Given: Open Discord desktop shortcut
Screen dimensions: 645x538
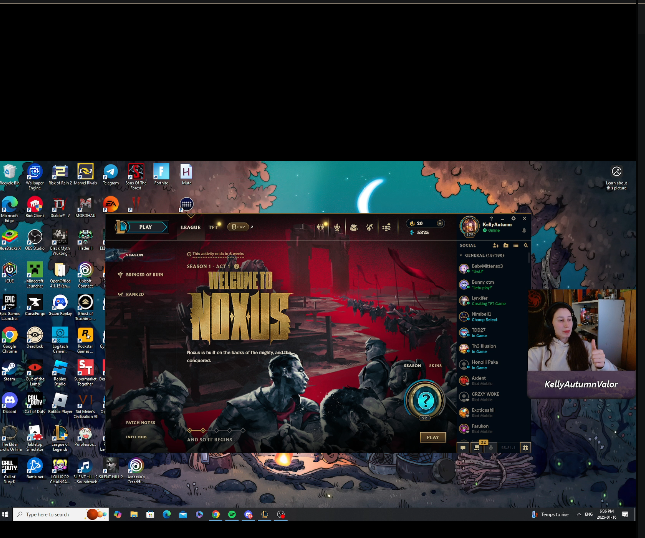Looking at the screenshot, I should [9, 403].
